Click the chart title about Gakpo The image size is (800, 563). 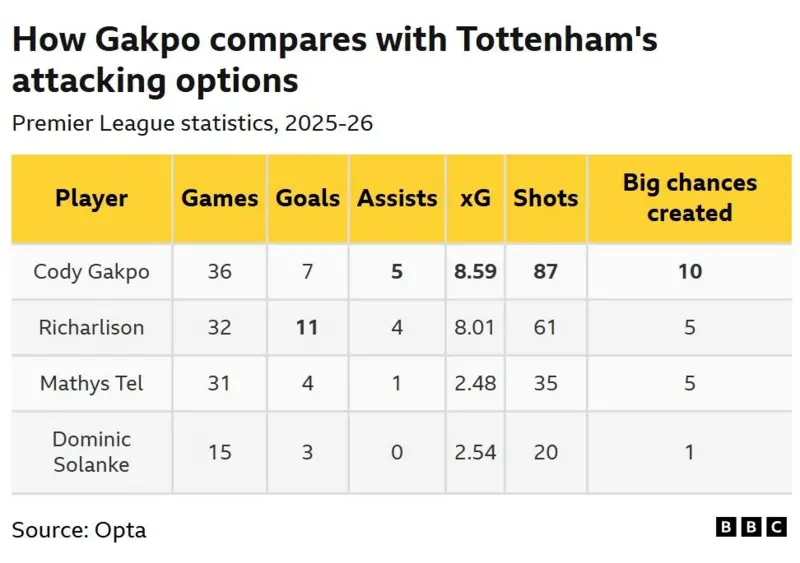(x=334, y=59)
